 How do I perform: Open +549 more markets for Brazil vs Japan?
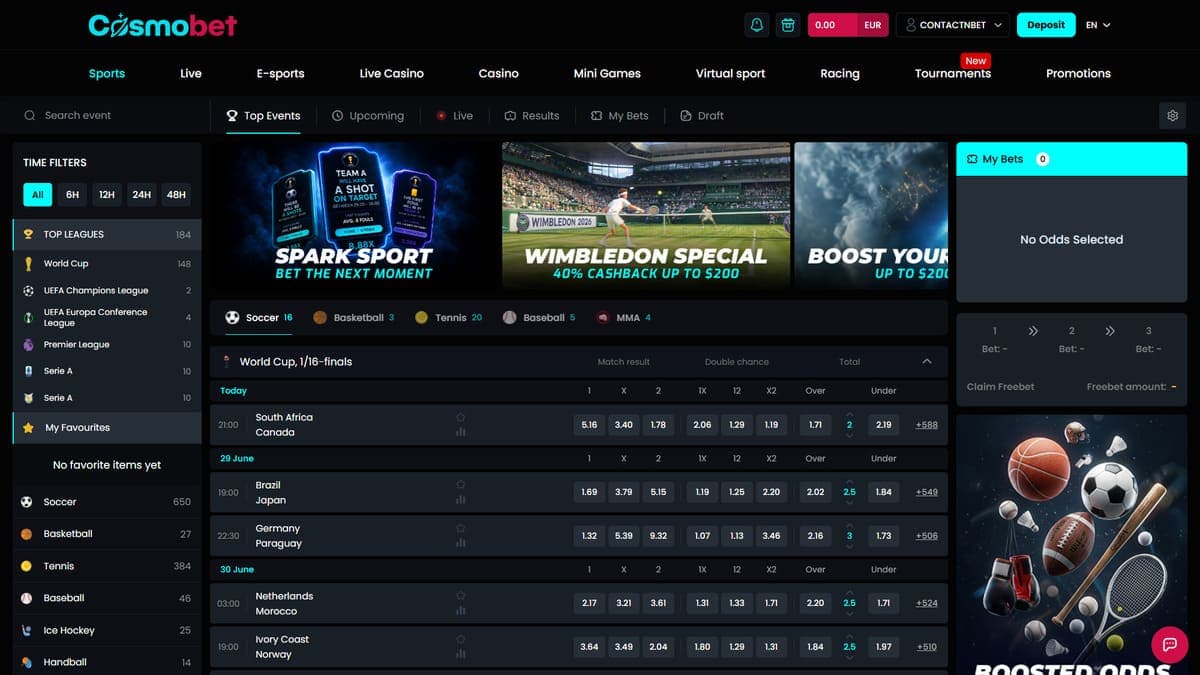(x=927, y=492)
